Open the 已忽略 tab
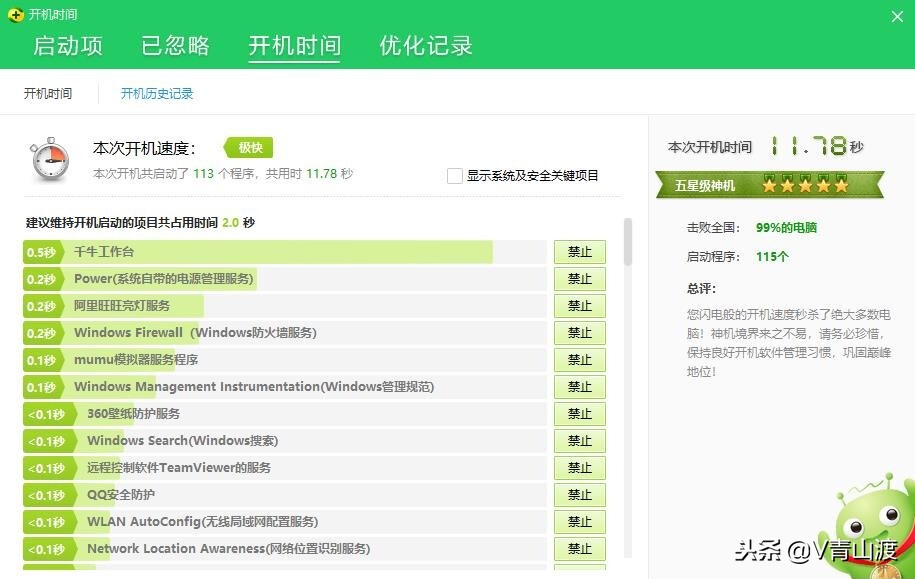 (x=175, y=46)
